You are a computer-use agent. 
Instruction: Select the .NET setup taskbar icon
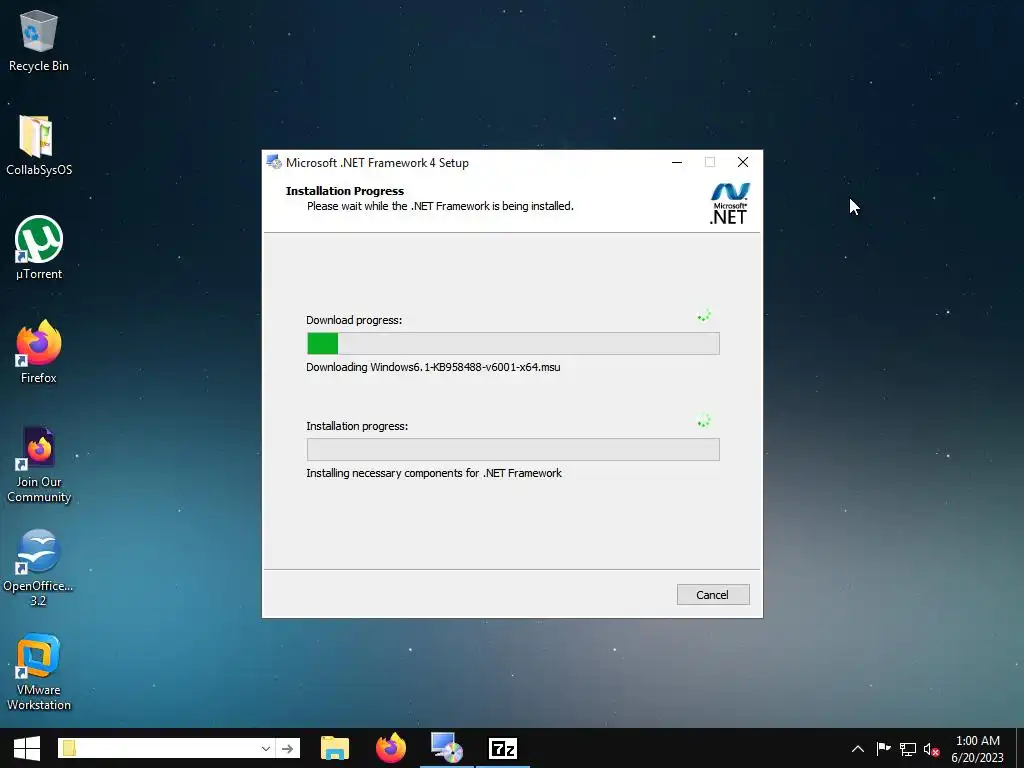point(447,748)
